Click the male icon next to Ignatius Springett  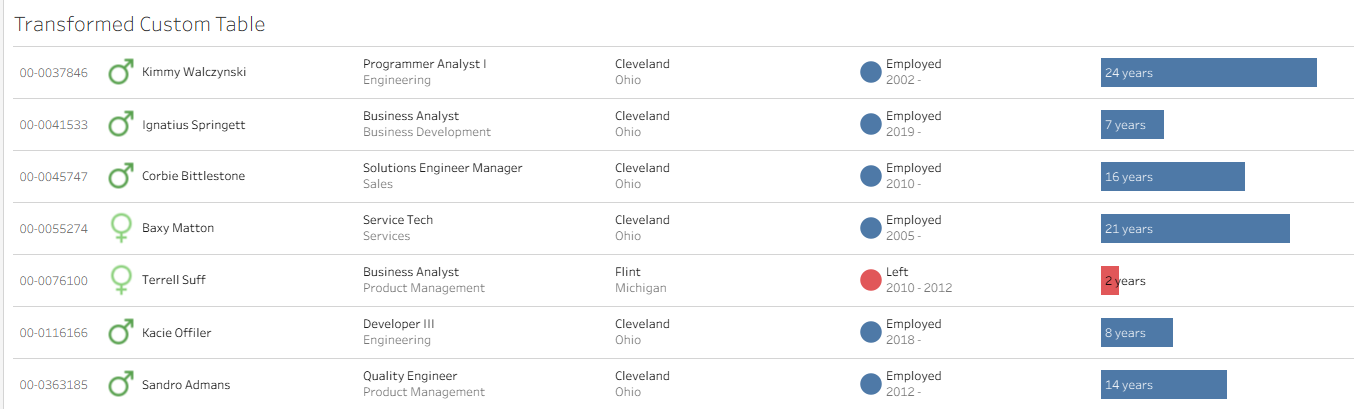(121, 124)
